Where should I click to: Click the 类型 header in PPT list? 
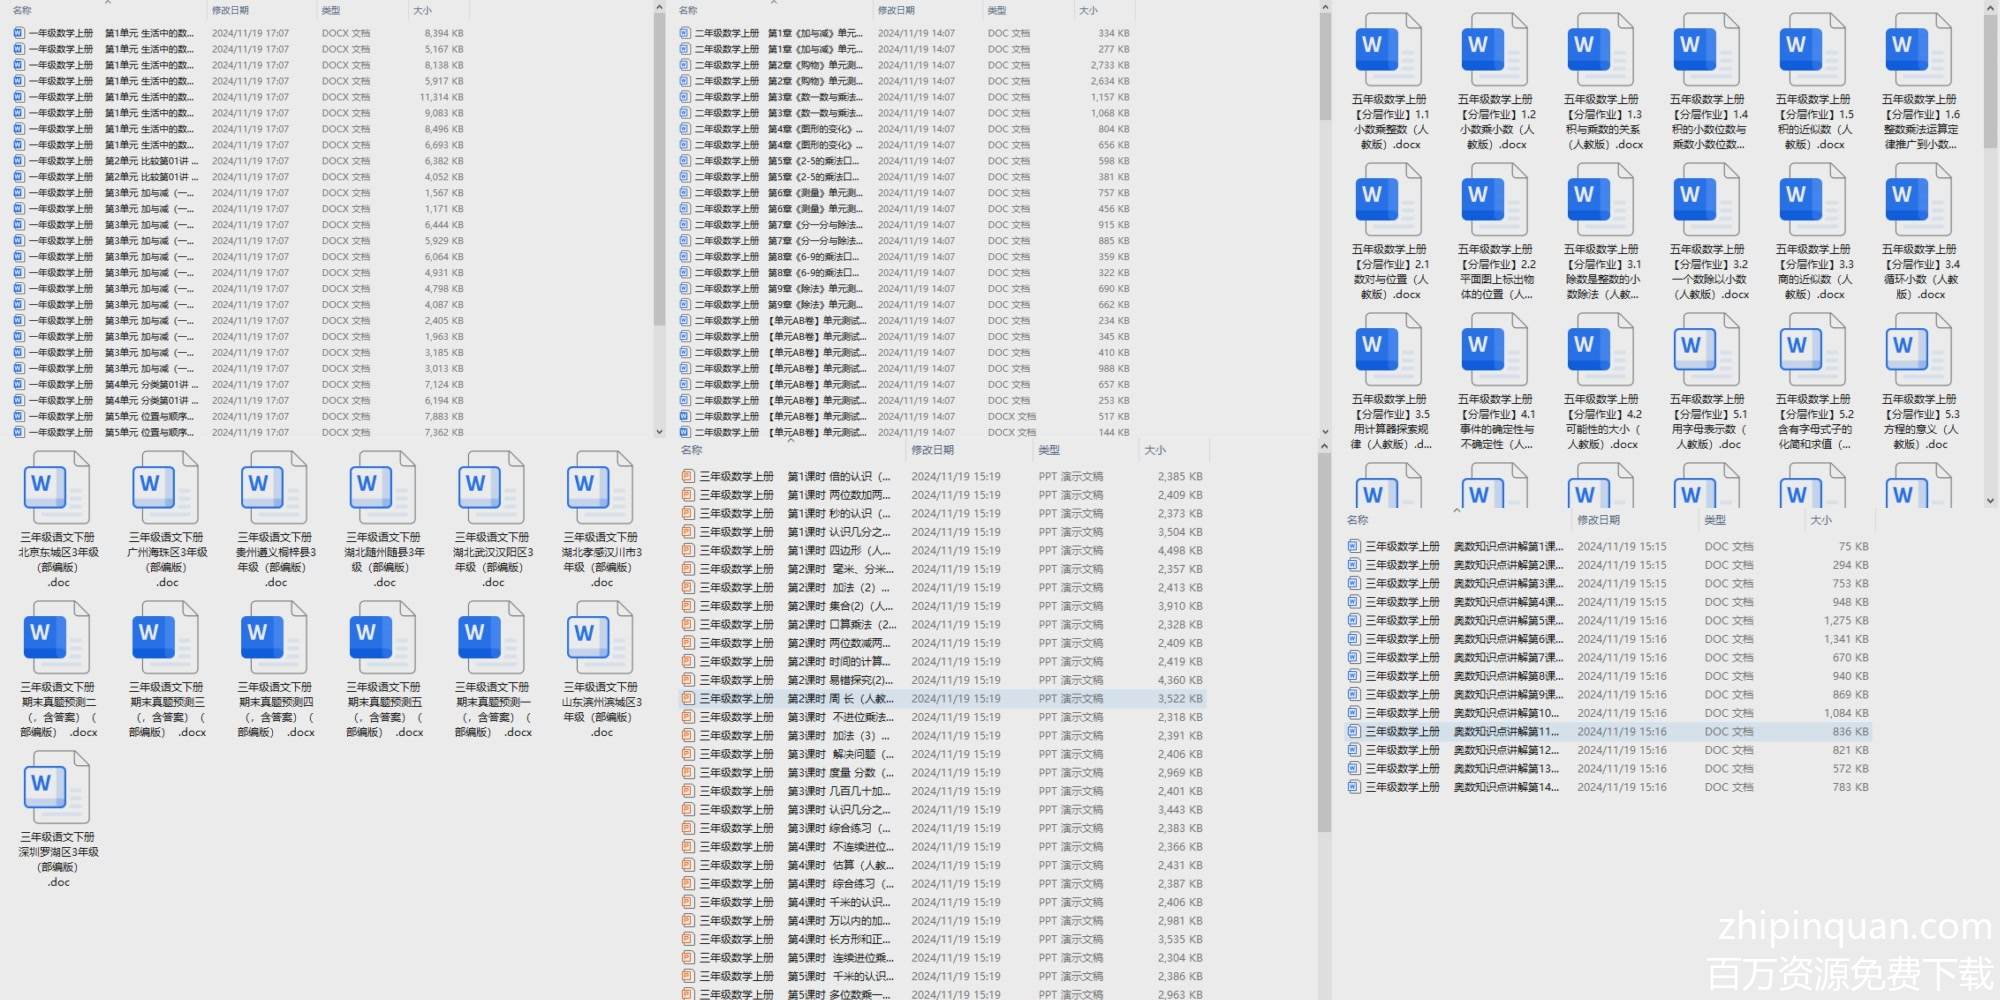click(x=1049, y=451)
